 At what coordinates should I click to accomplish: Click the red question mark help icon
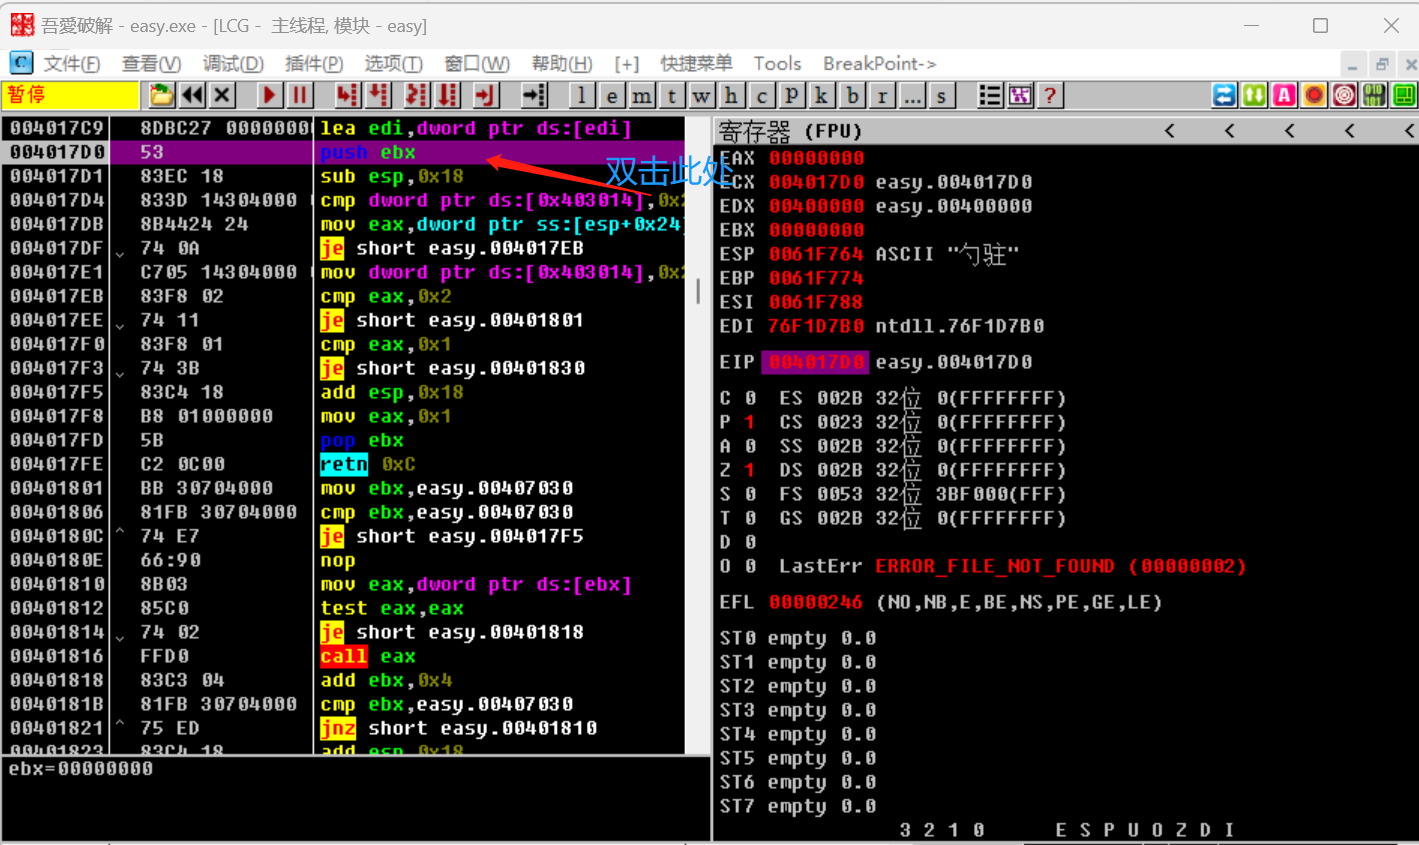pyautogui.click(x=1049, y=95)
